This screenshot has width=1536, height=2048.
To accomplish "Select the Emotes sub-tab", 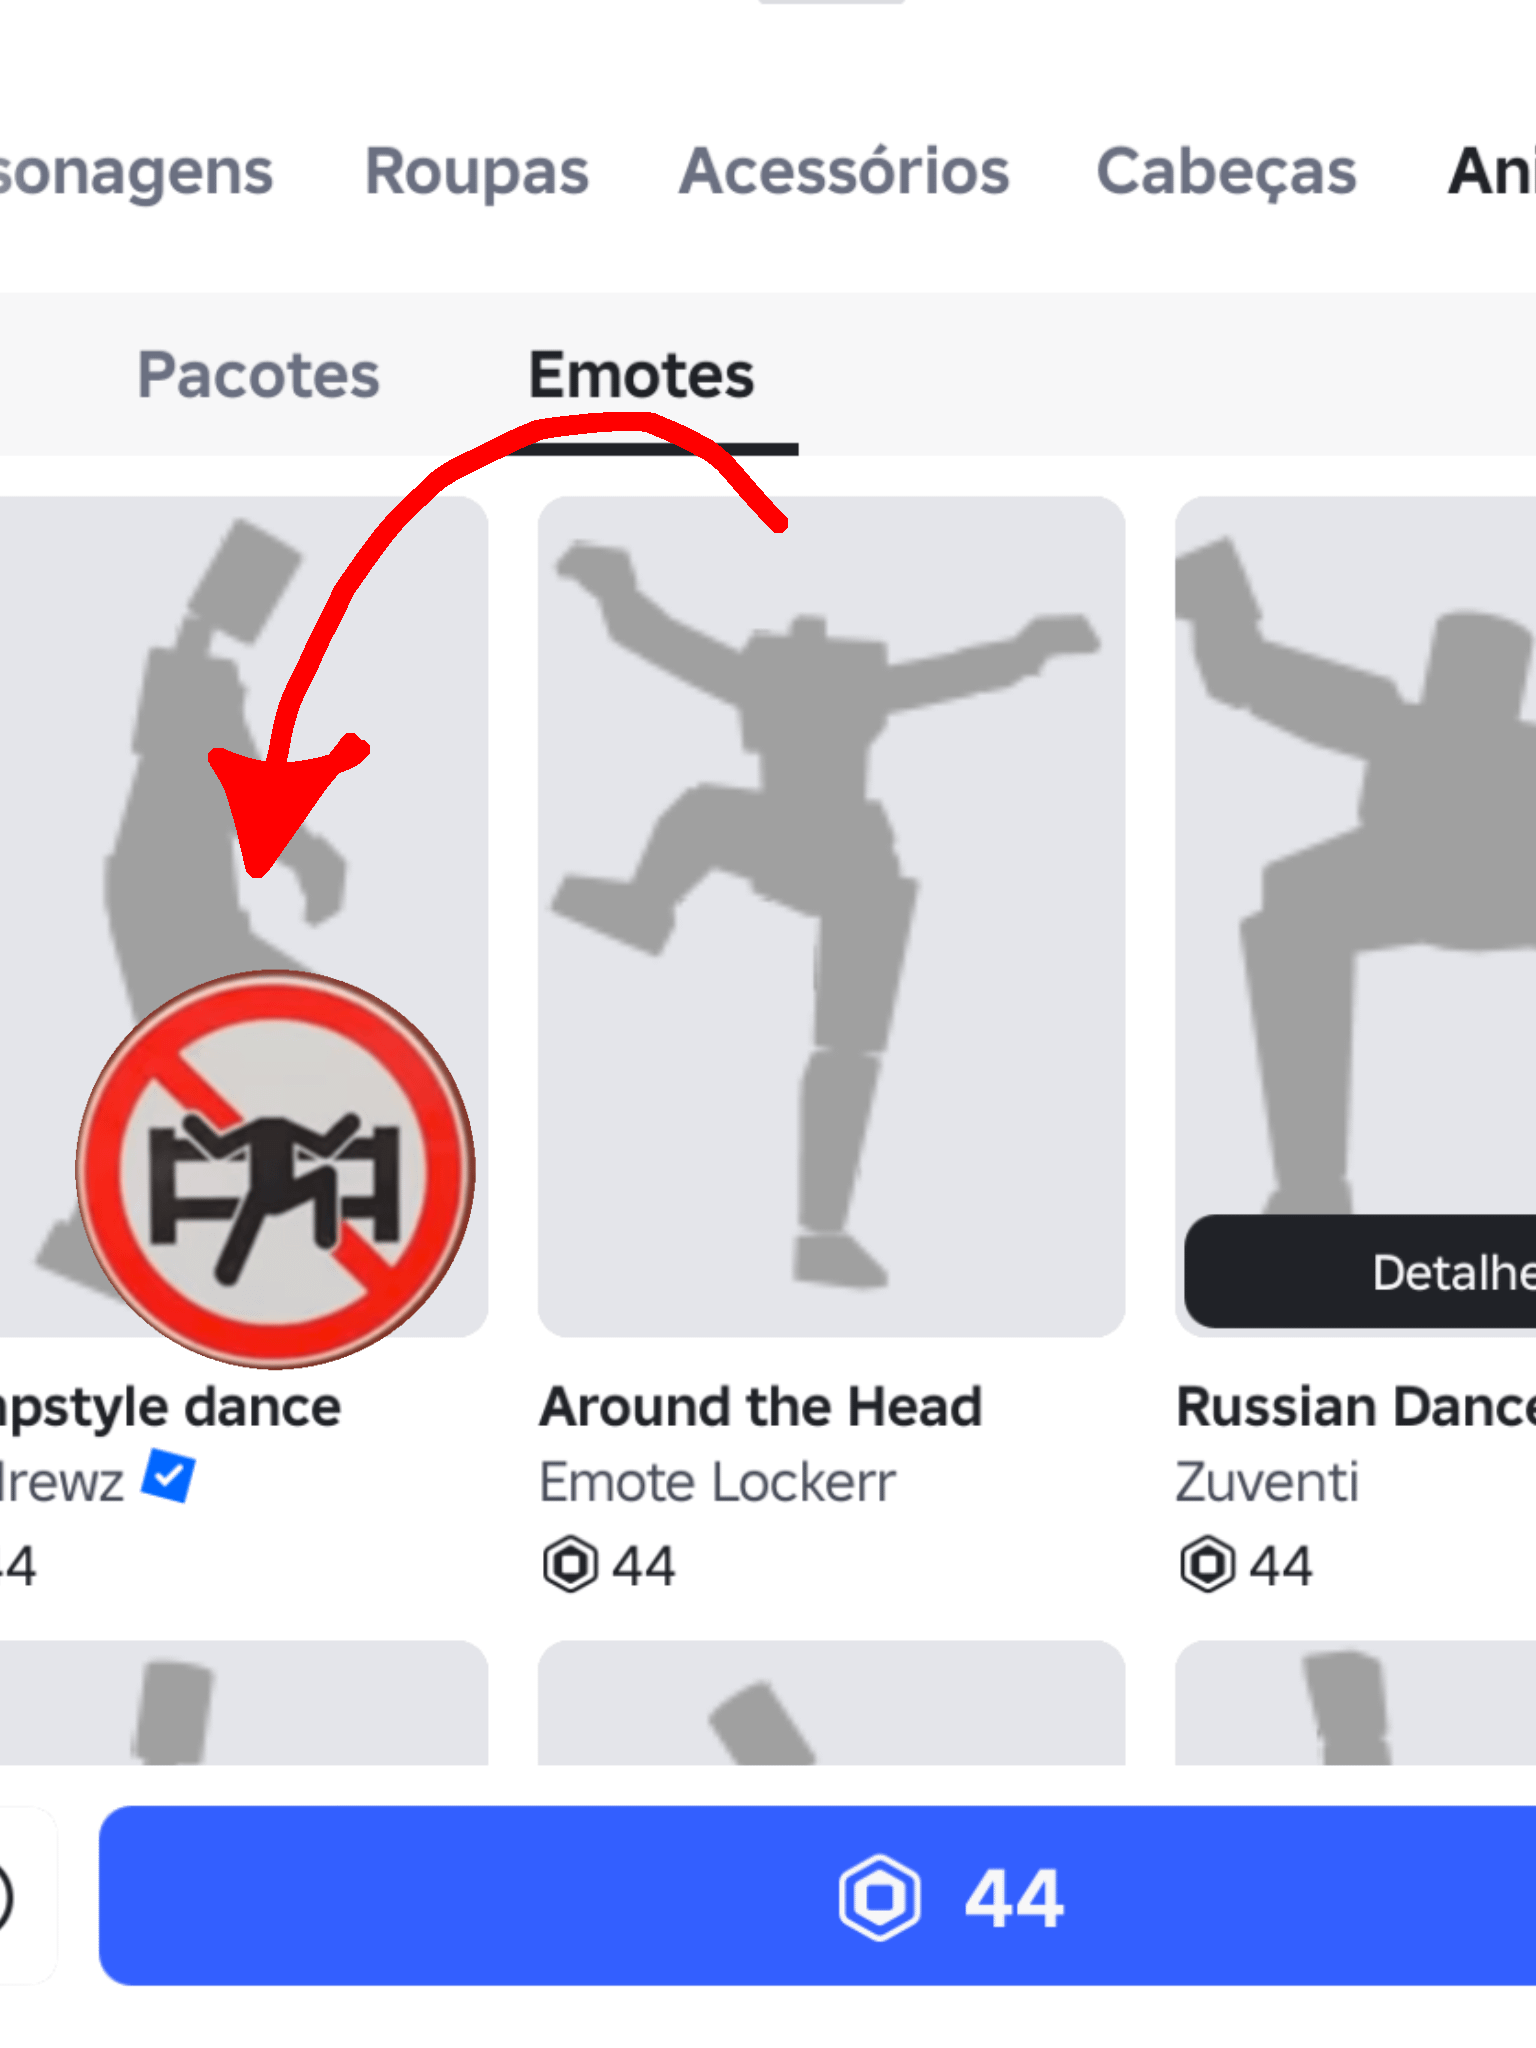I will [x=641, y=376].
